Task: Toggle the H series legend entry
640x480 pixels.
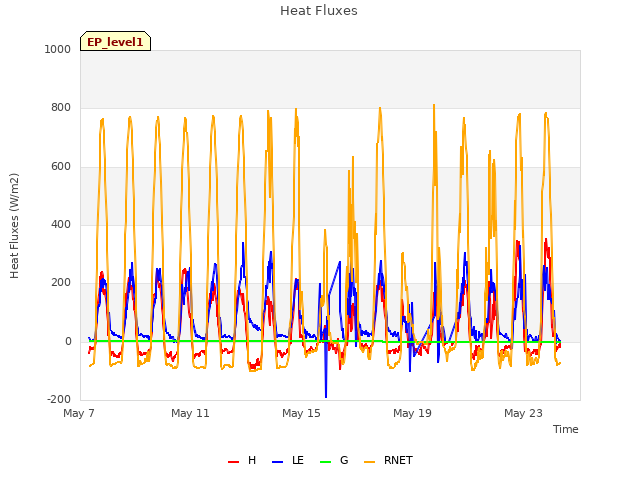Action: (x=242, y=460)
